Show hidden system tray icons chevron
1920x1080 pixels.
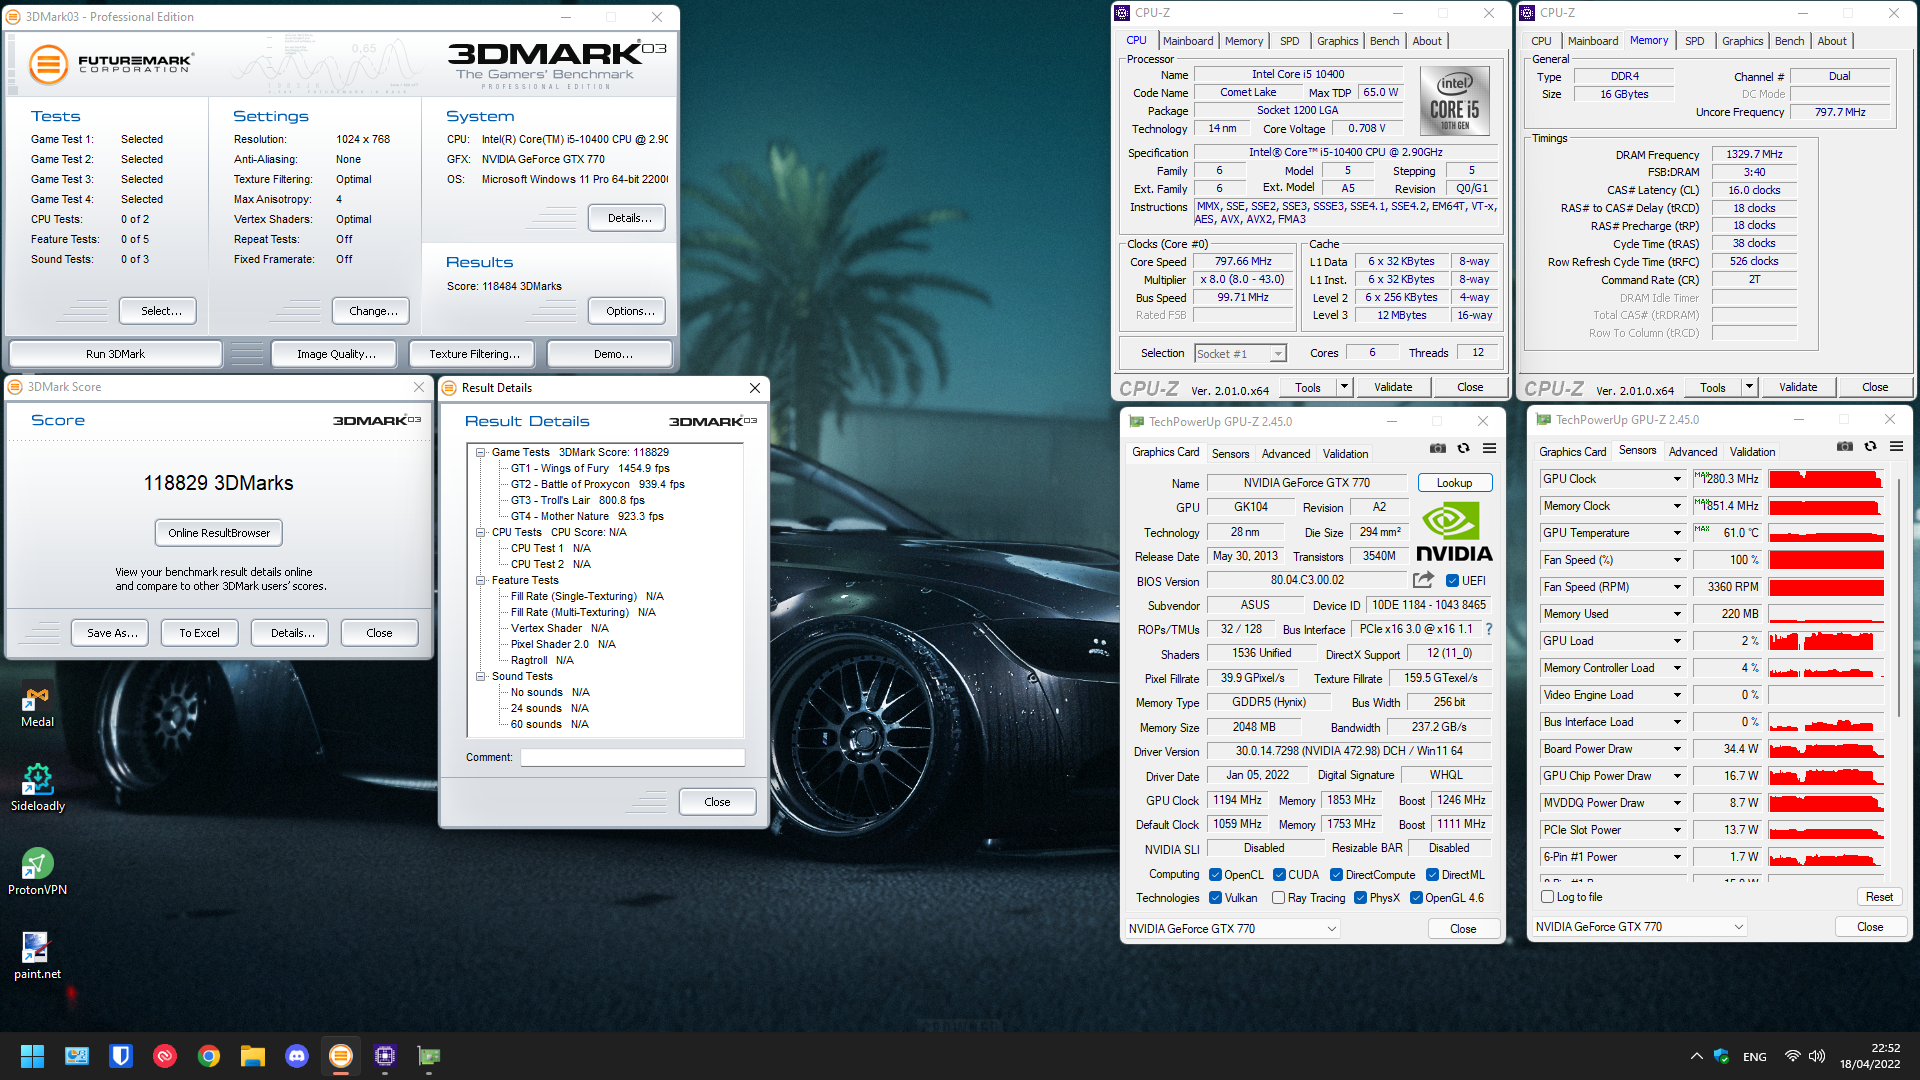1696,1056
